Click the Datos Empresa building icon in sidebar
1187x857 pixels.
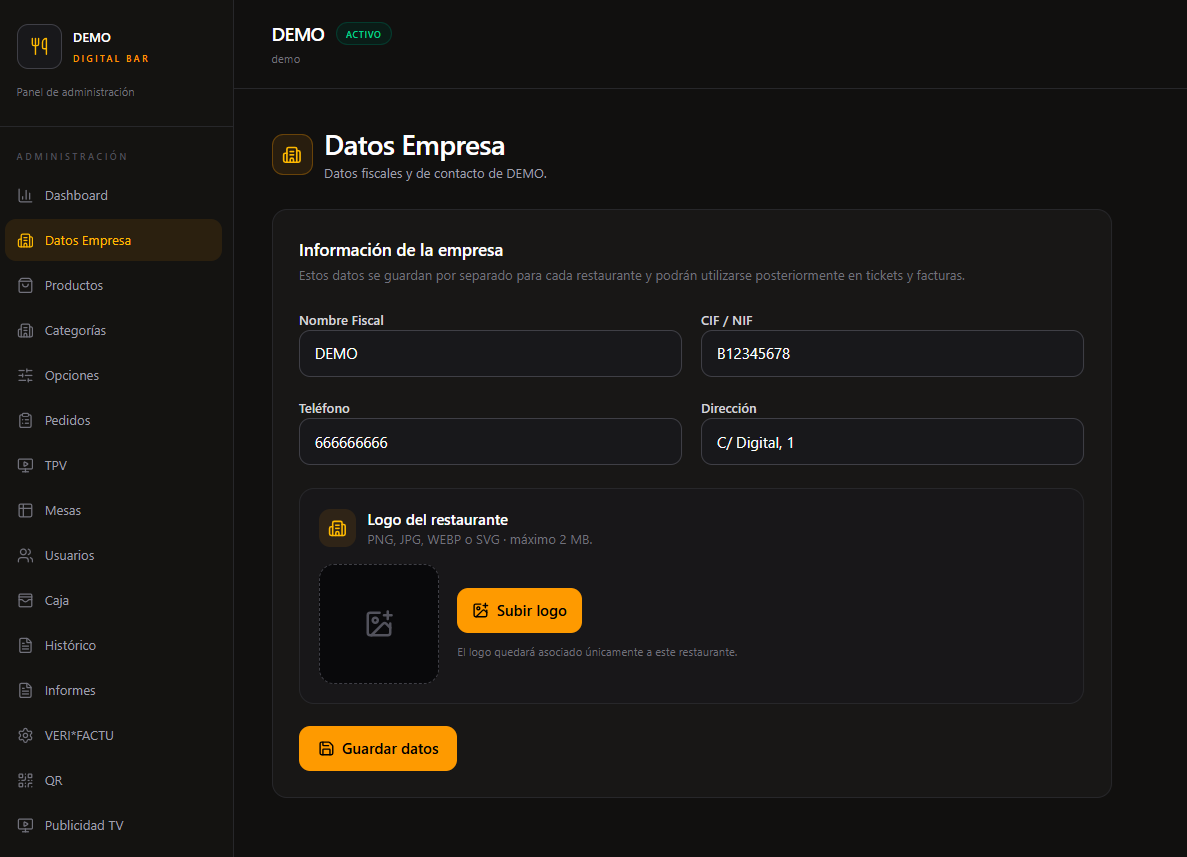pyautogui.click(x=25, y=241)
